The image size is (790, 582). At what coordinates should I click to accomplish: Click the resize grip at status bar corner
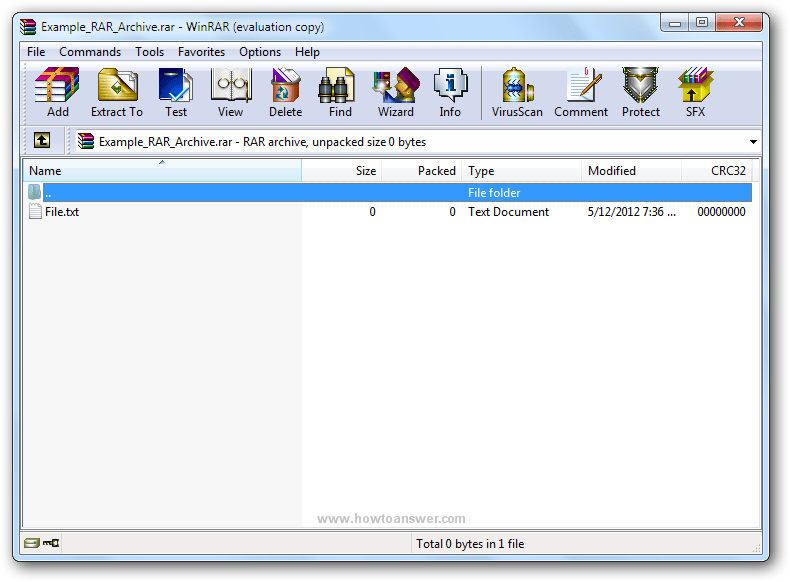pyautogui.click(x=756, y=548)
